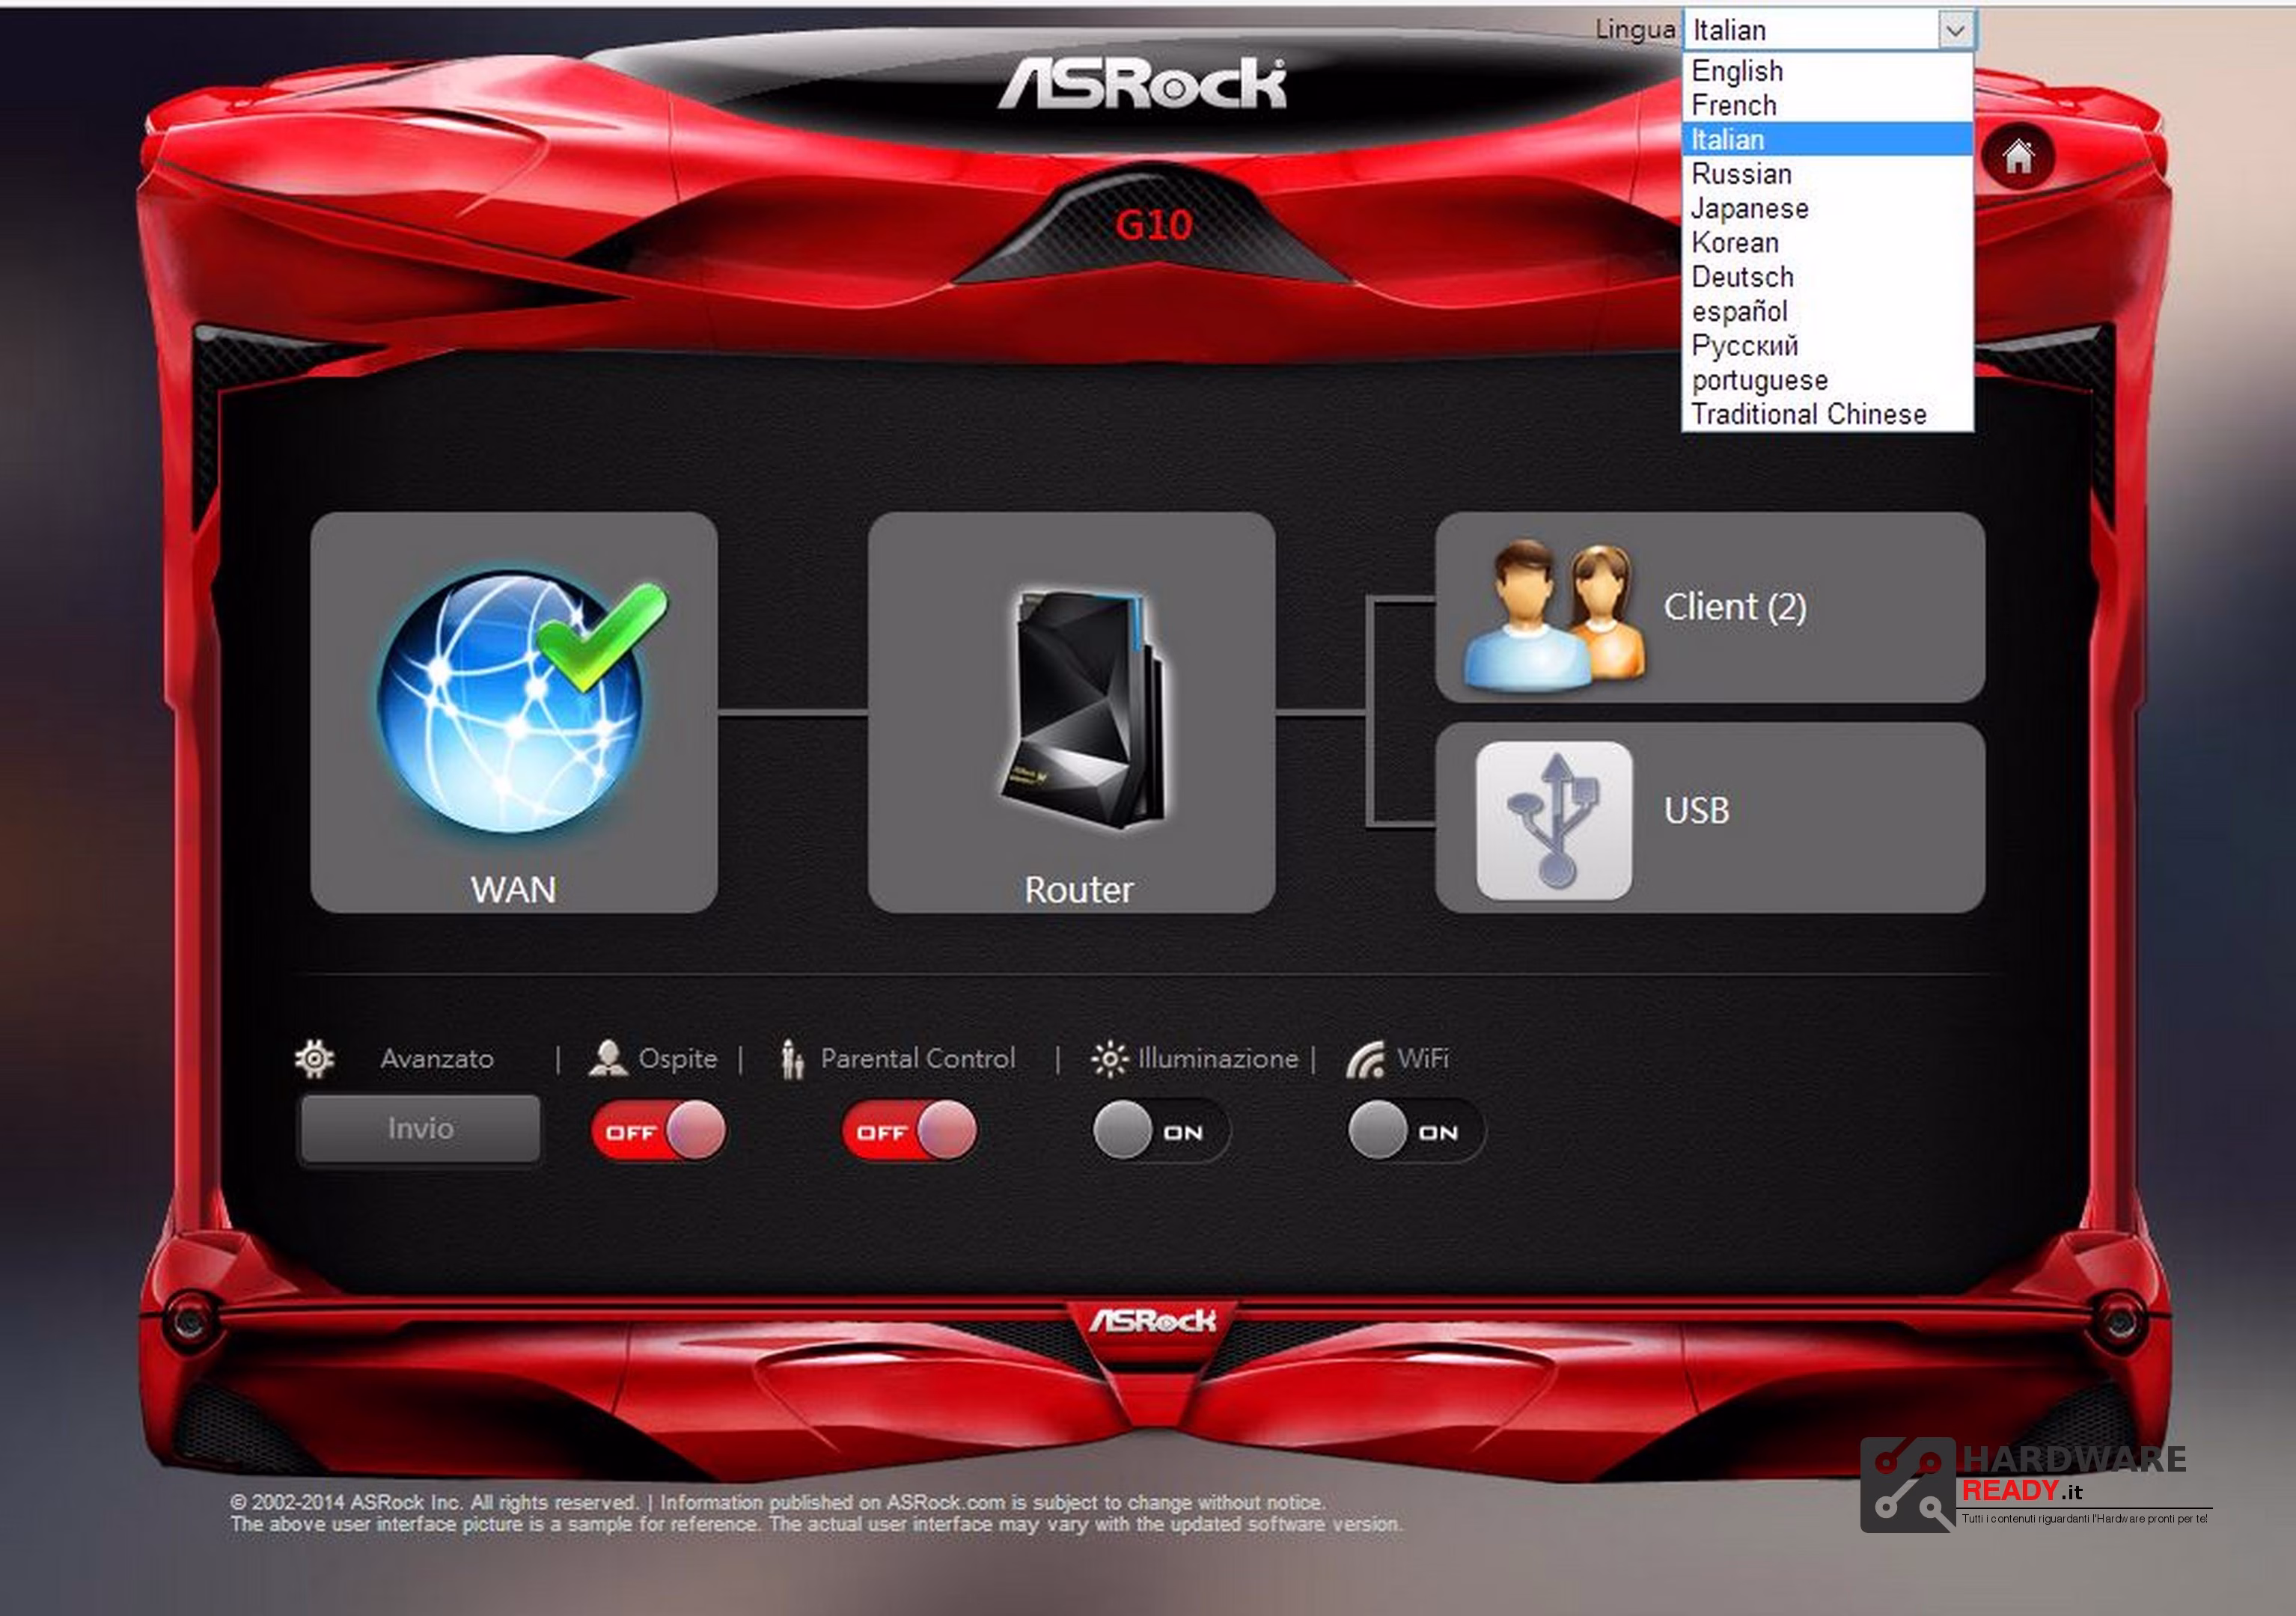Click the Illuminazione light icon
2296x1616 pixels.
click(x=1109, y=1058)
